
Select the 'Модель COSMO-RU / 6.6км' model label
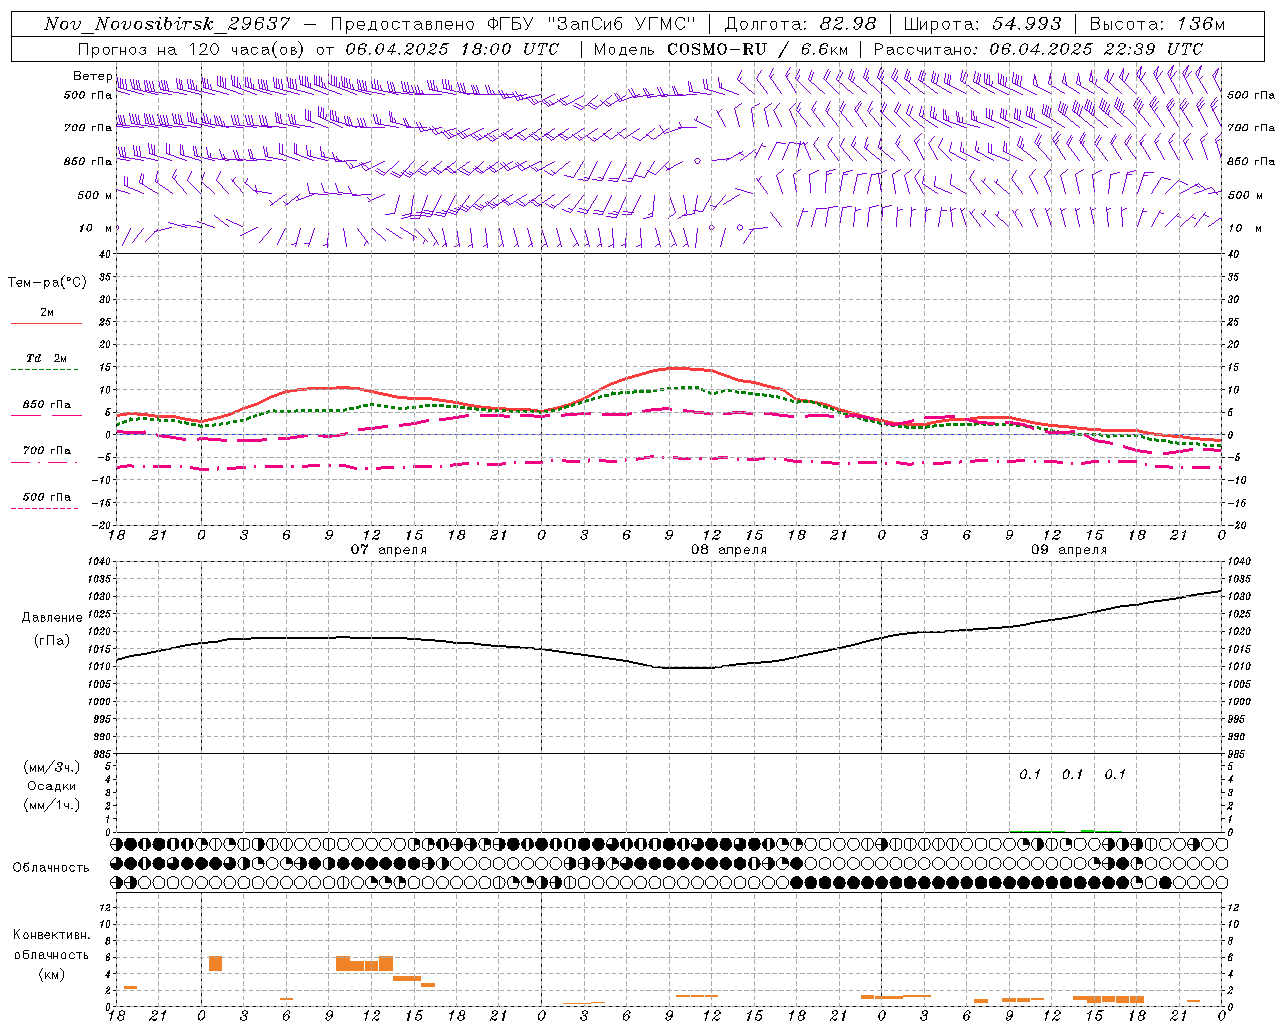(720, 49)
